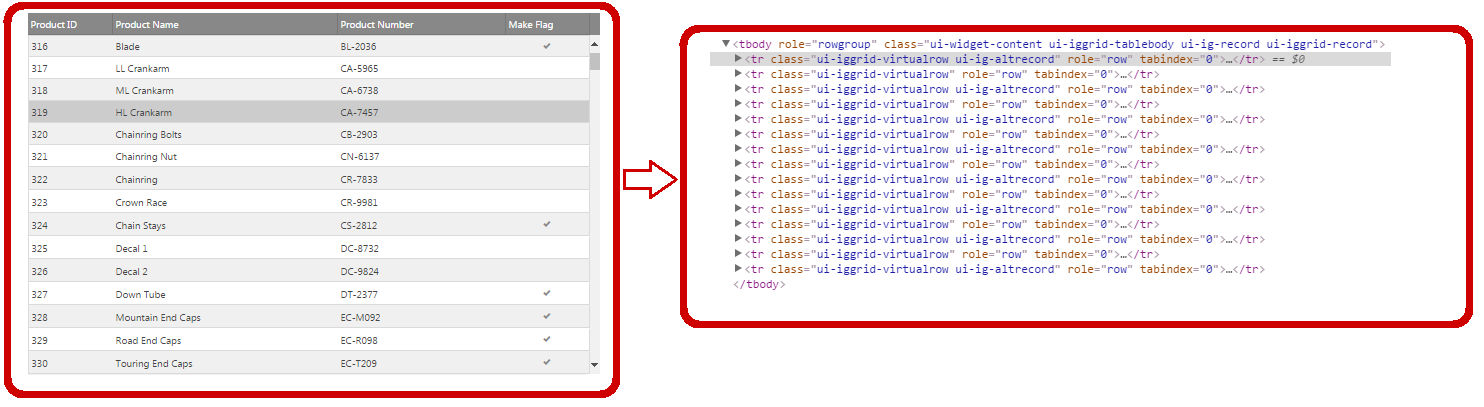Select the Crown Race product row
The height and width of the screenshot is (407, 1484).
(x=141, y=203)
